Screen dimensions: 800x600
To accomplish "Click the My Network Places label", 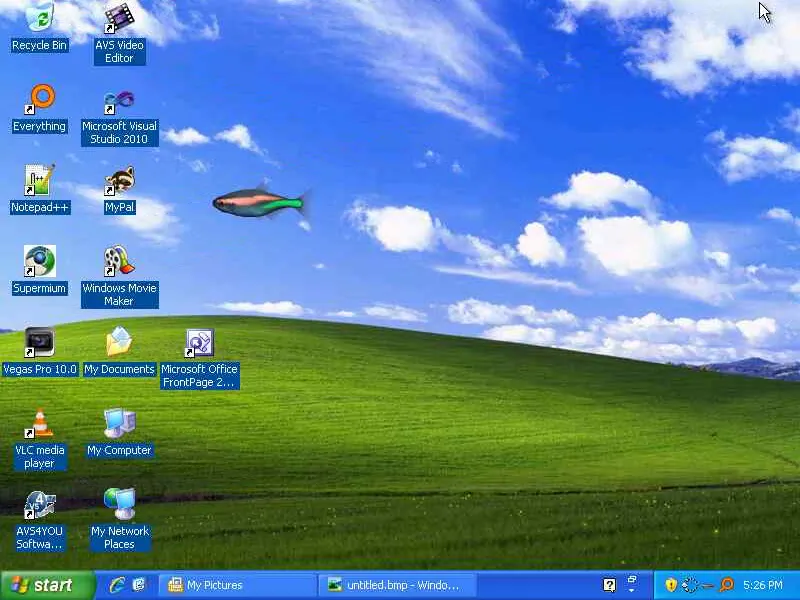I will pyautogui.click(x=119, y=537).
